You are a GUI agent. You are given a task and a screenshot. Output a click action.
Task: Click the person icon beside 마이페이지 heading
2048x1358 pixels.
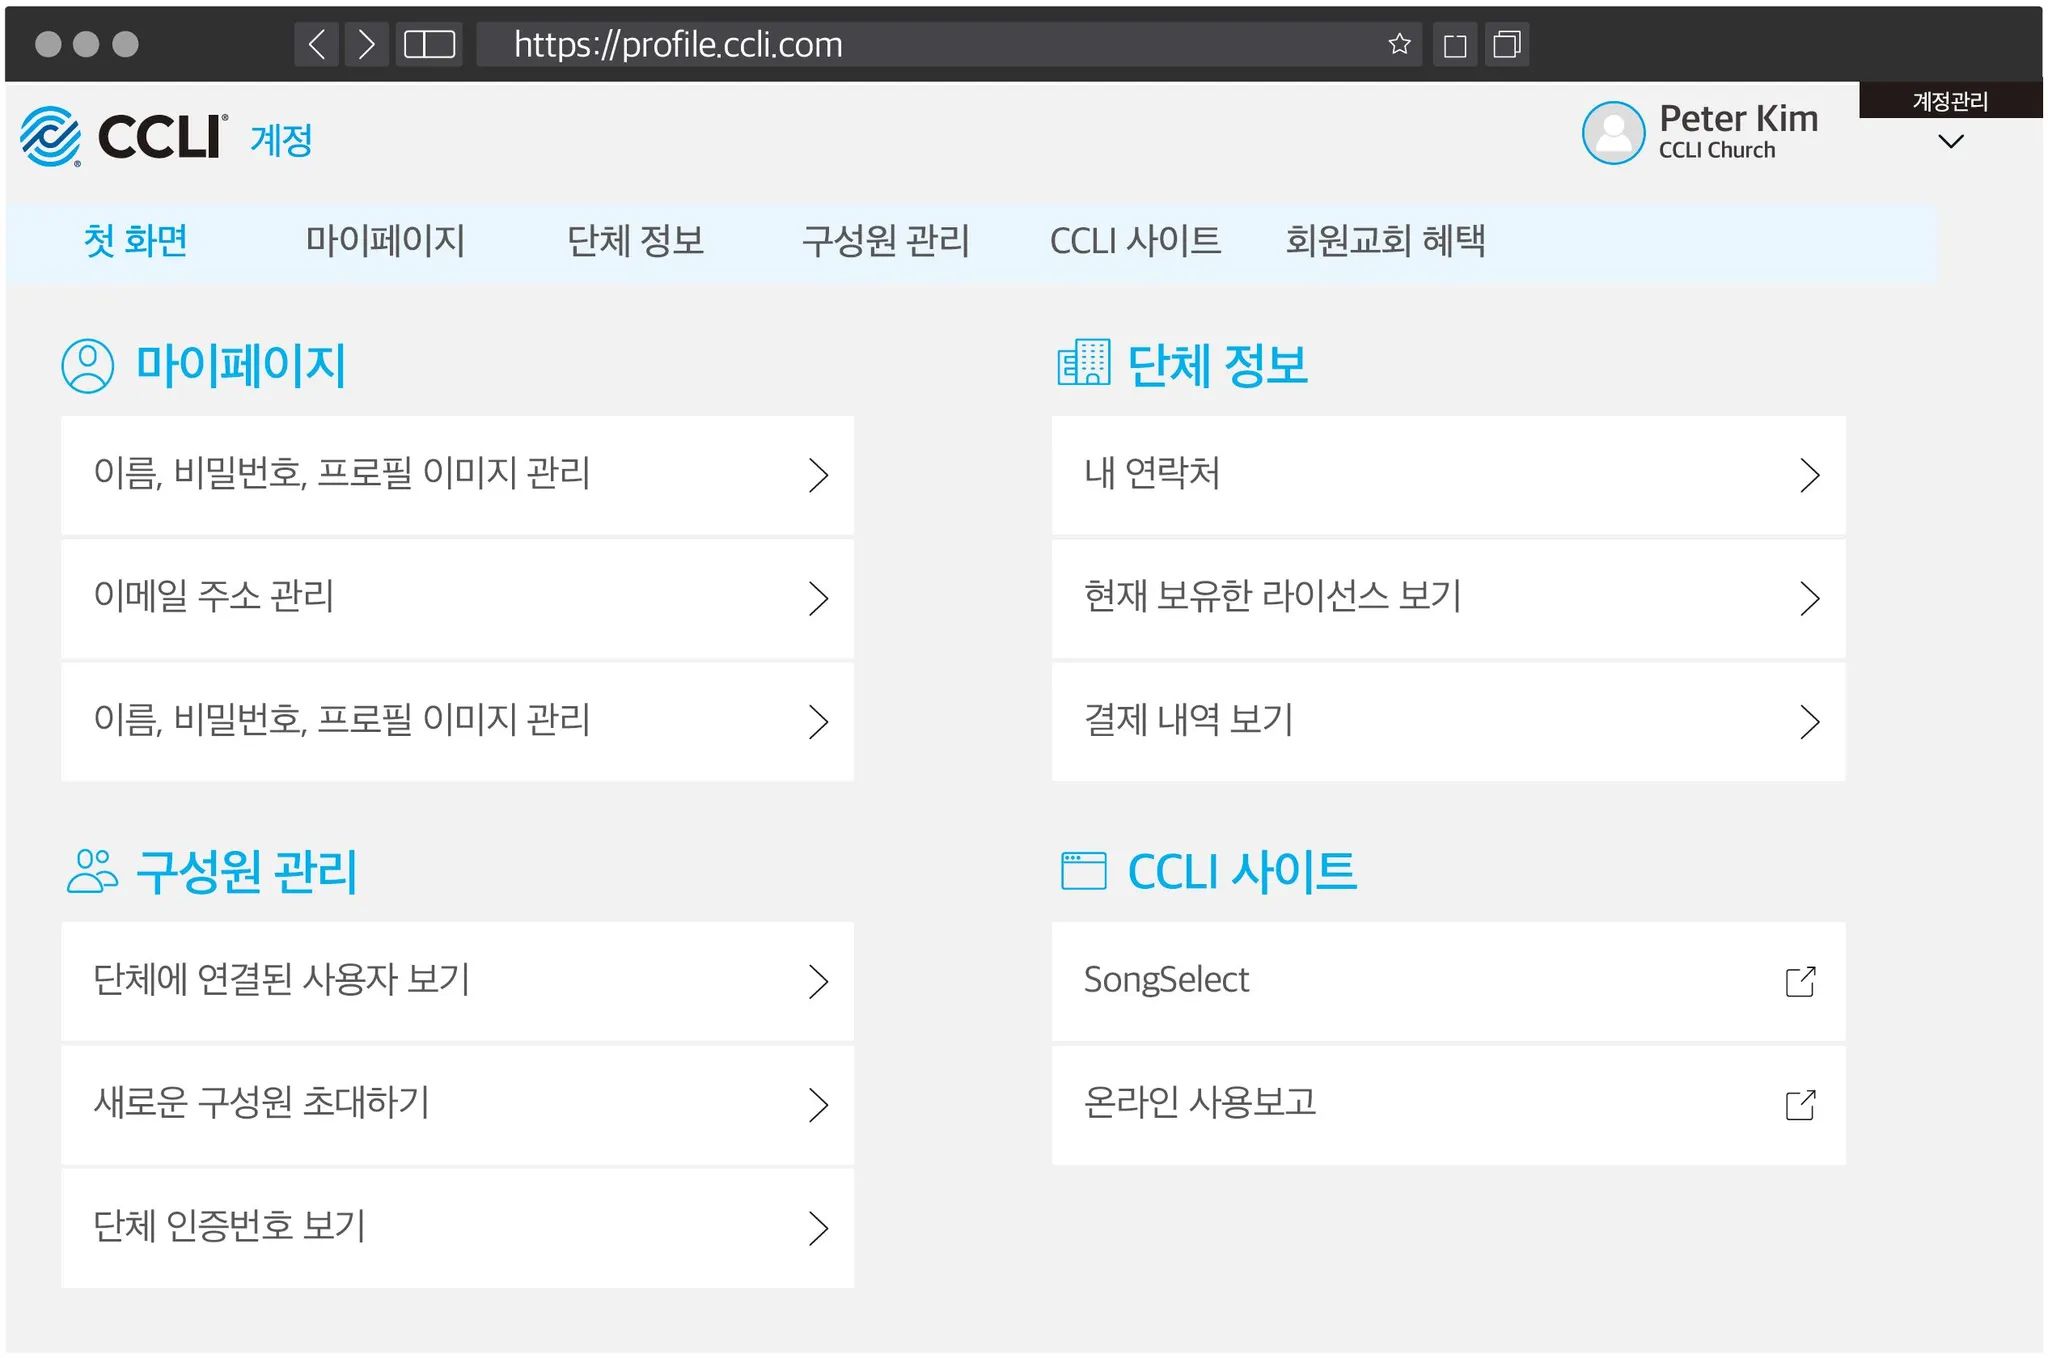click(86, 364)
